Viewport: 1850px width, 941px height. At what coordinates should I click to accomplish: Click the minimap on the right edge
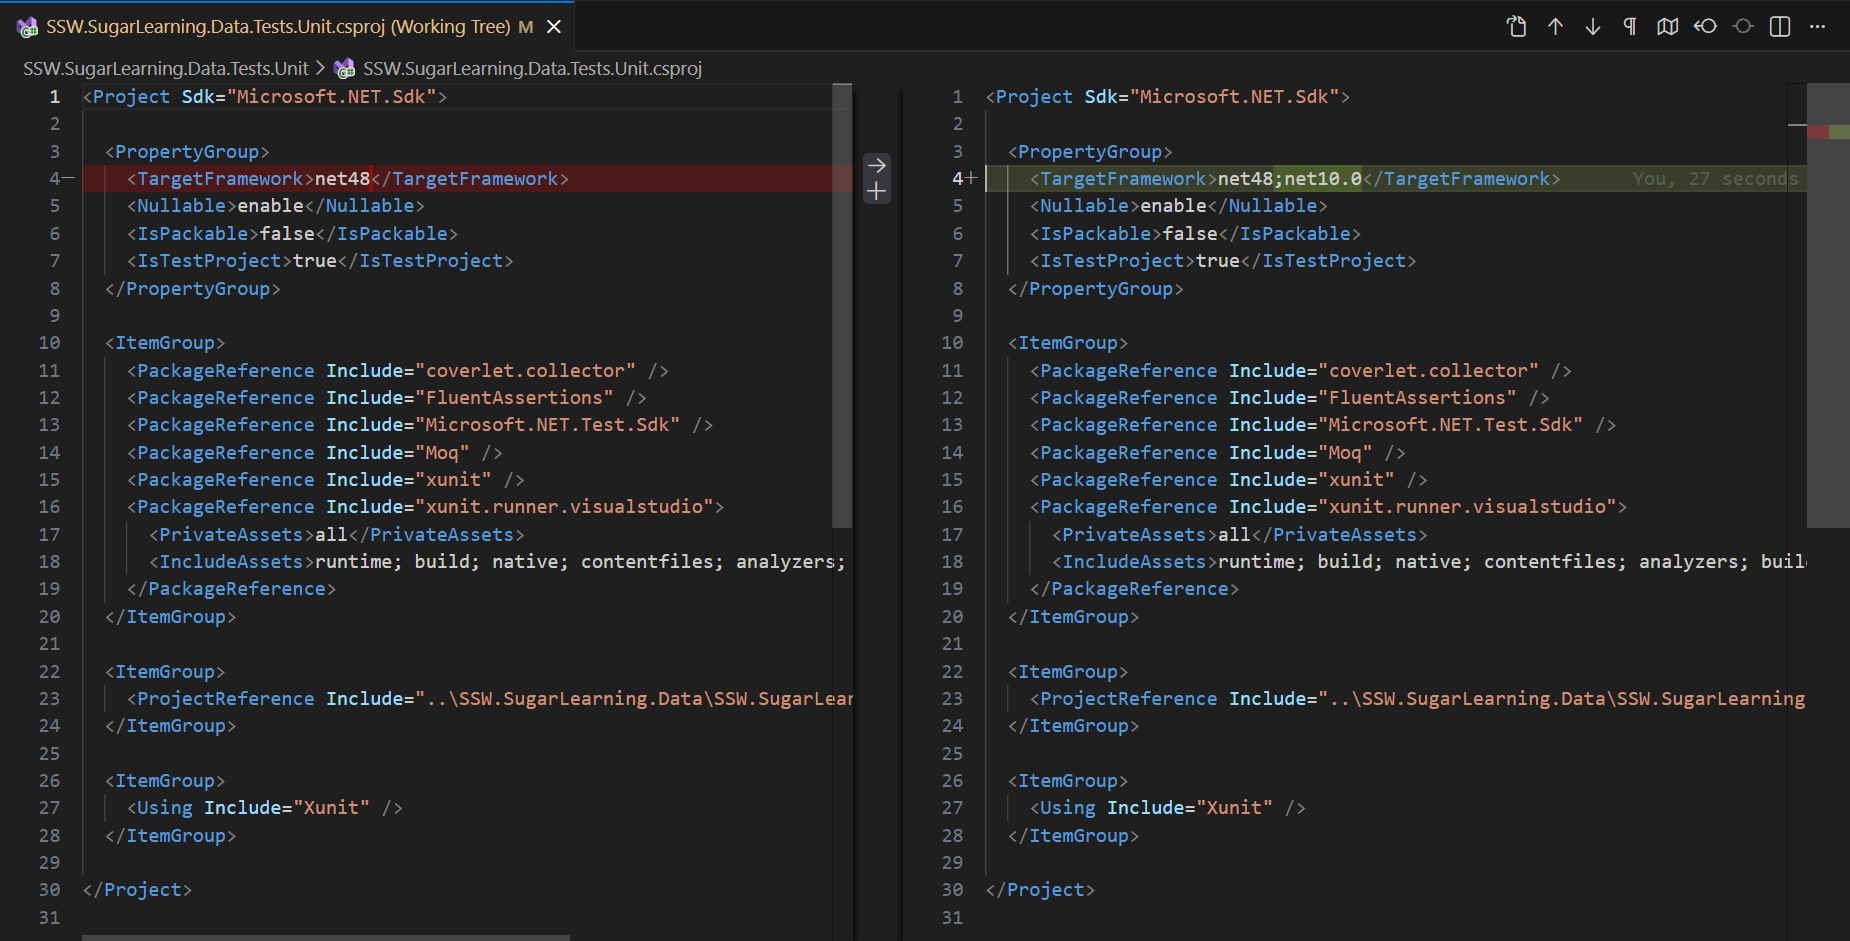click(1827, 300)
